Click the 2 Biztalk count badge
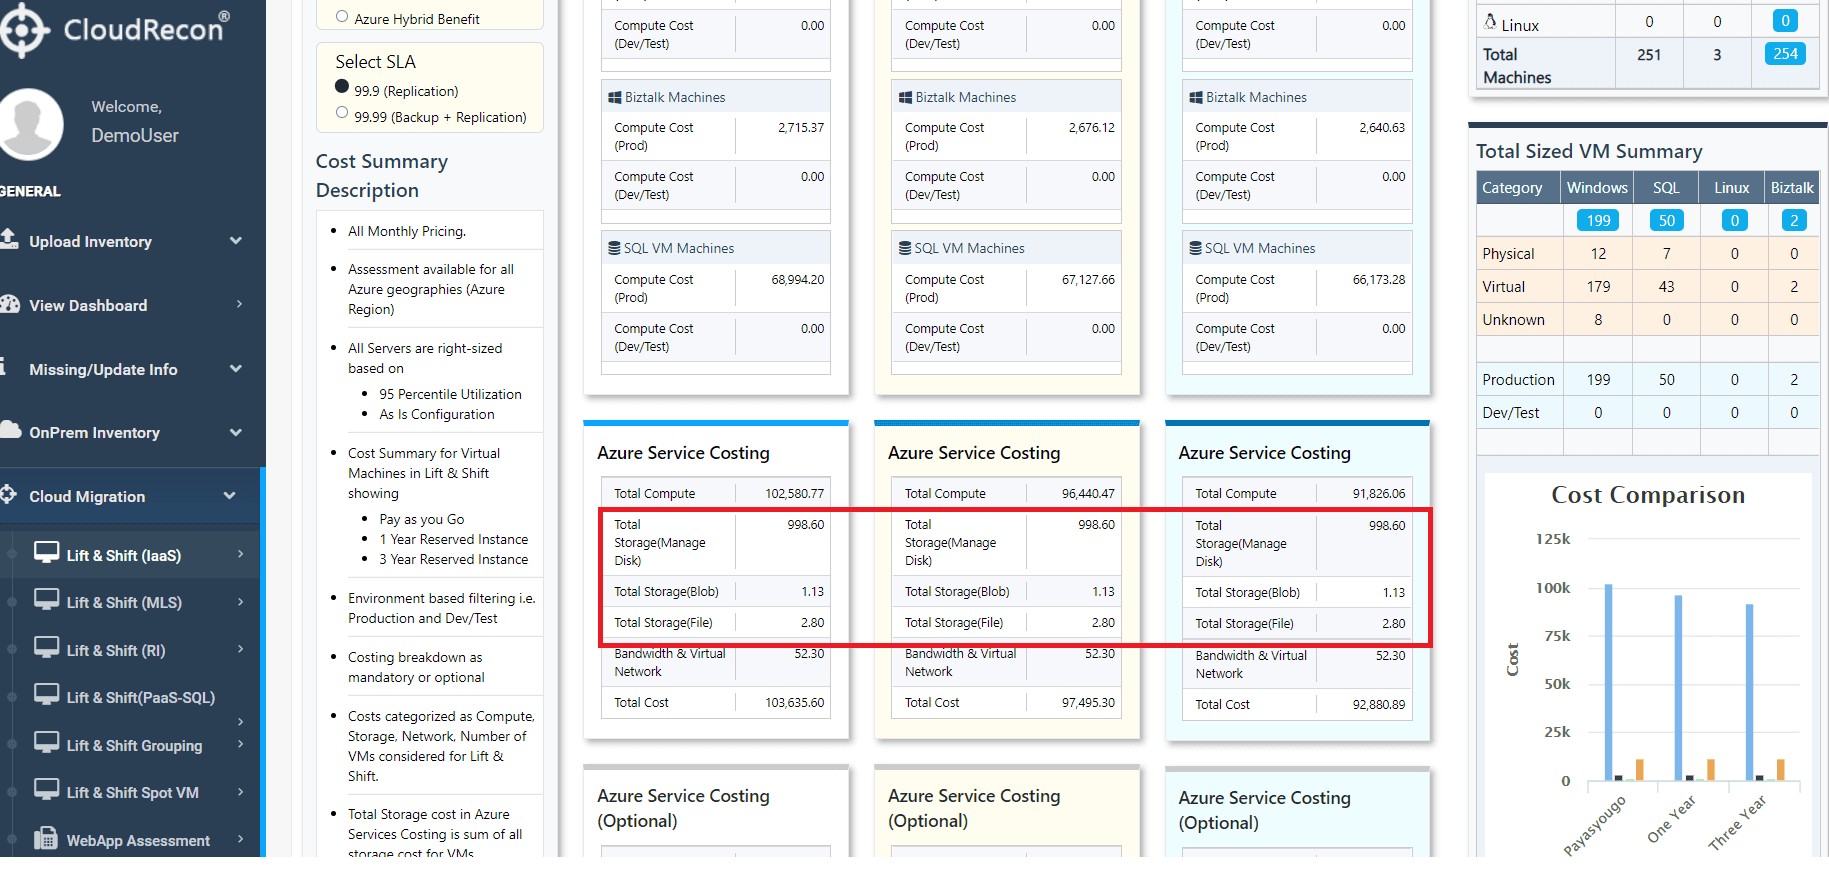The width and height of the screenshot is (1829, 875). point(1794,220)
